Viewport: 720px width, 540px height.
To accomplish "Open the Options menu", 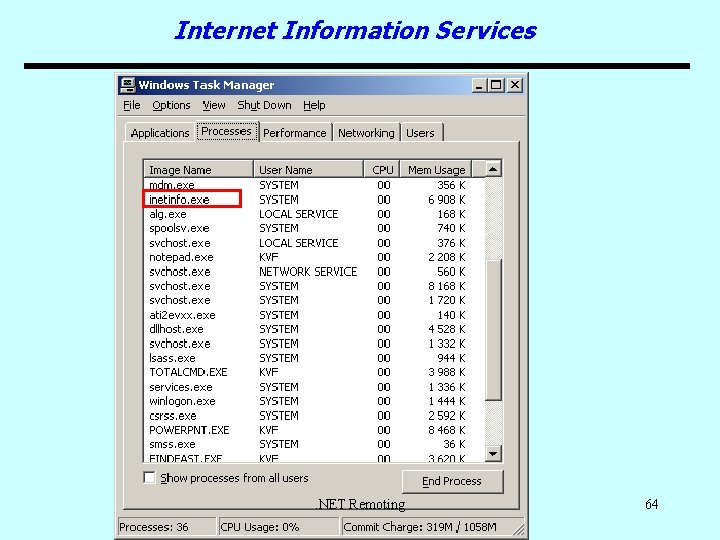I will point(171,106).
